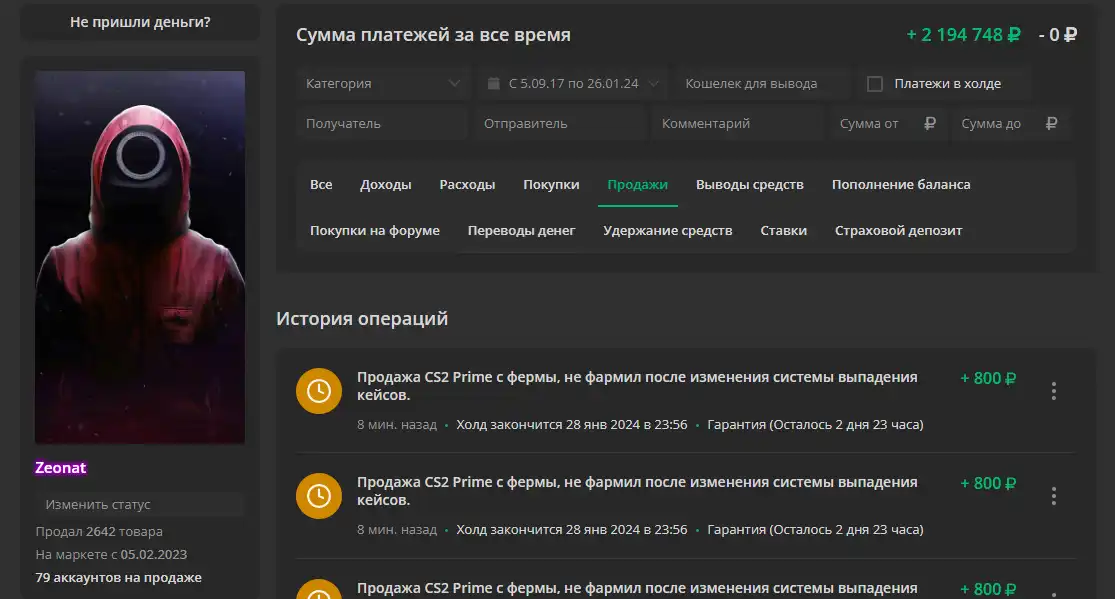Click the "Сумма платежей за все время" heading
Viewport: 1115px width, 599px height.
[433, 34]
